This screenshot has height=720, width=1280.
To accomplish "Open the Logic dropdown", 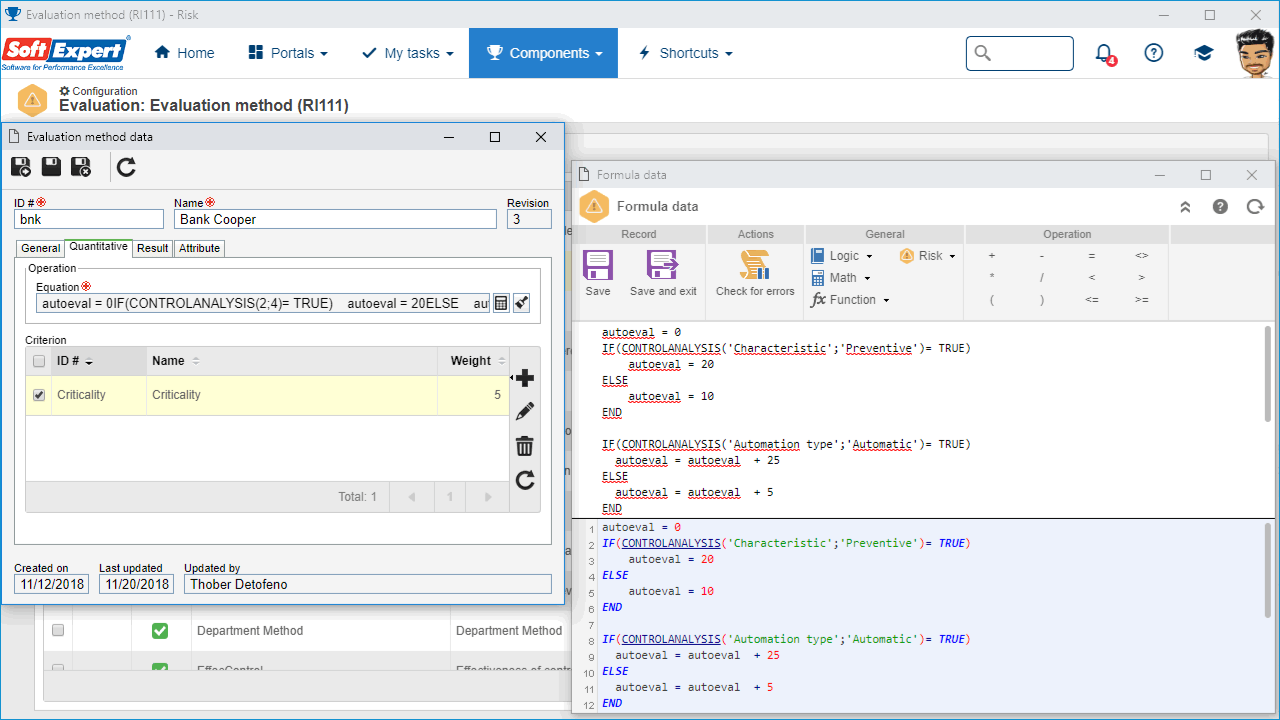I will (x=841, y=256).
